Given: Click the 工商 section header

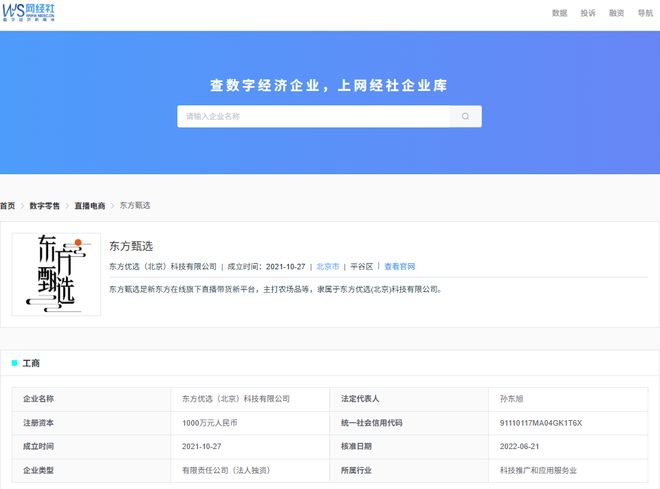Looking at the screenshot, I should (31, 363).
